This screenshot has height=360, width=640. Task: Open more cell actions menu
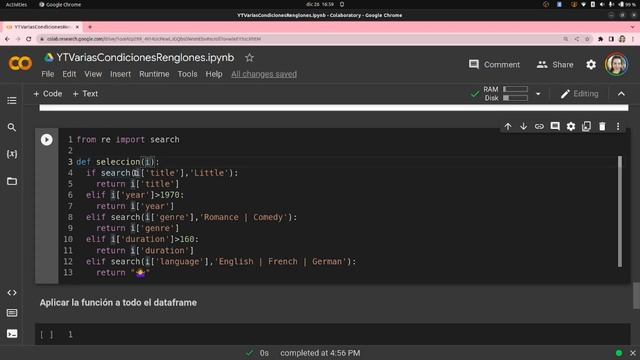coord(618,127)
